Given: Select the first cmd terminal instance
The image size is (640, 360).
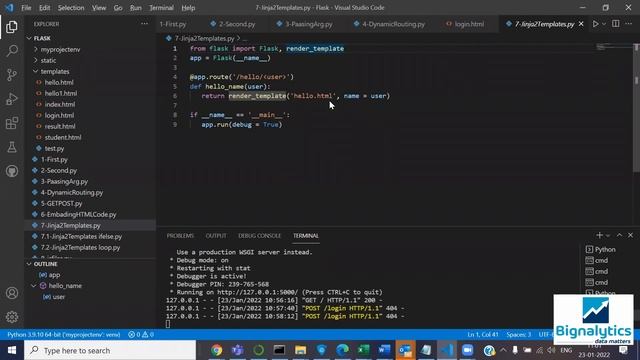Looking at the screenshot, I should pos(597,260).
